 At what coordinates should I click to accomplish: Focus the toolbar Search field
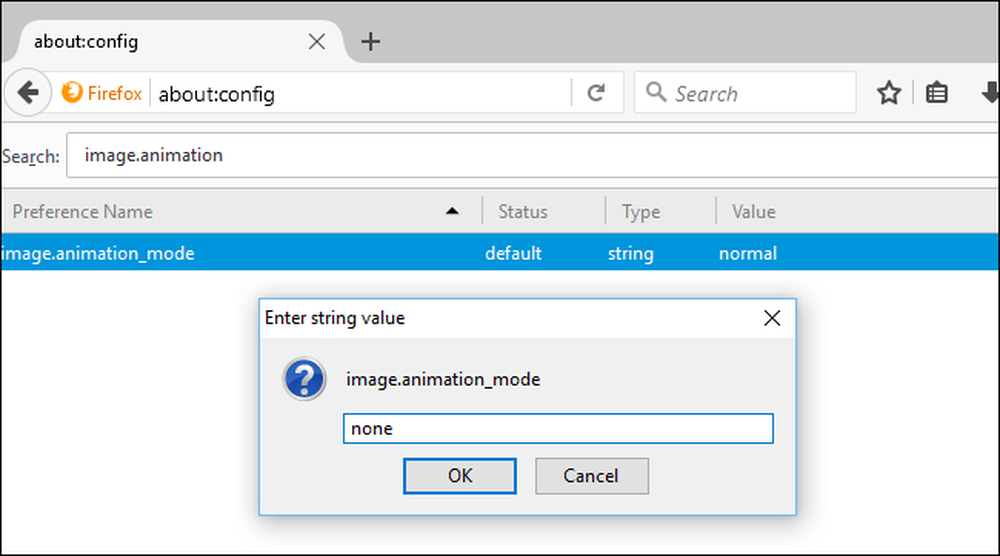pyautogui.click(x=745, y=93)
